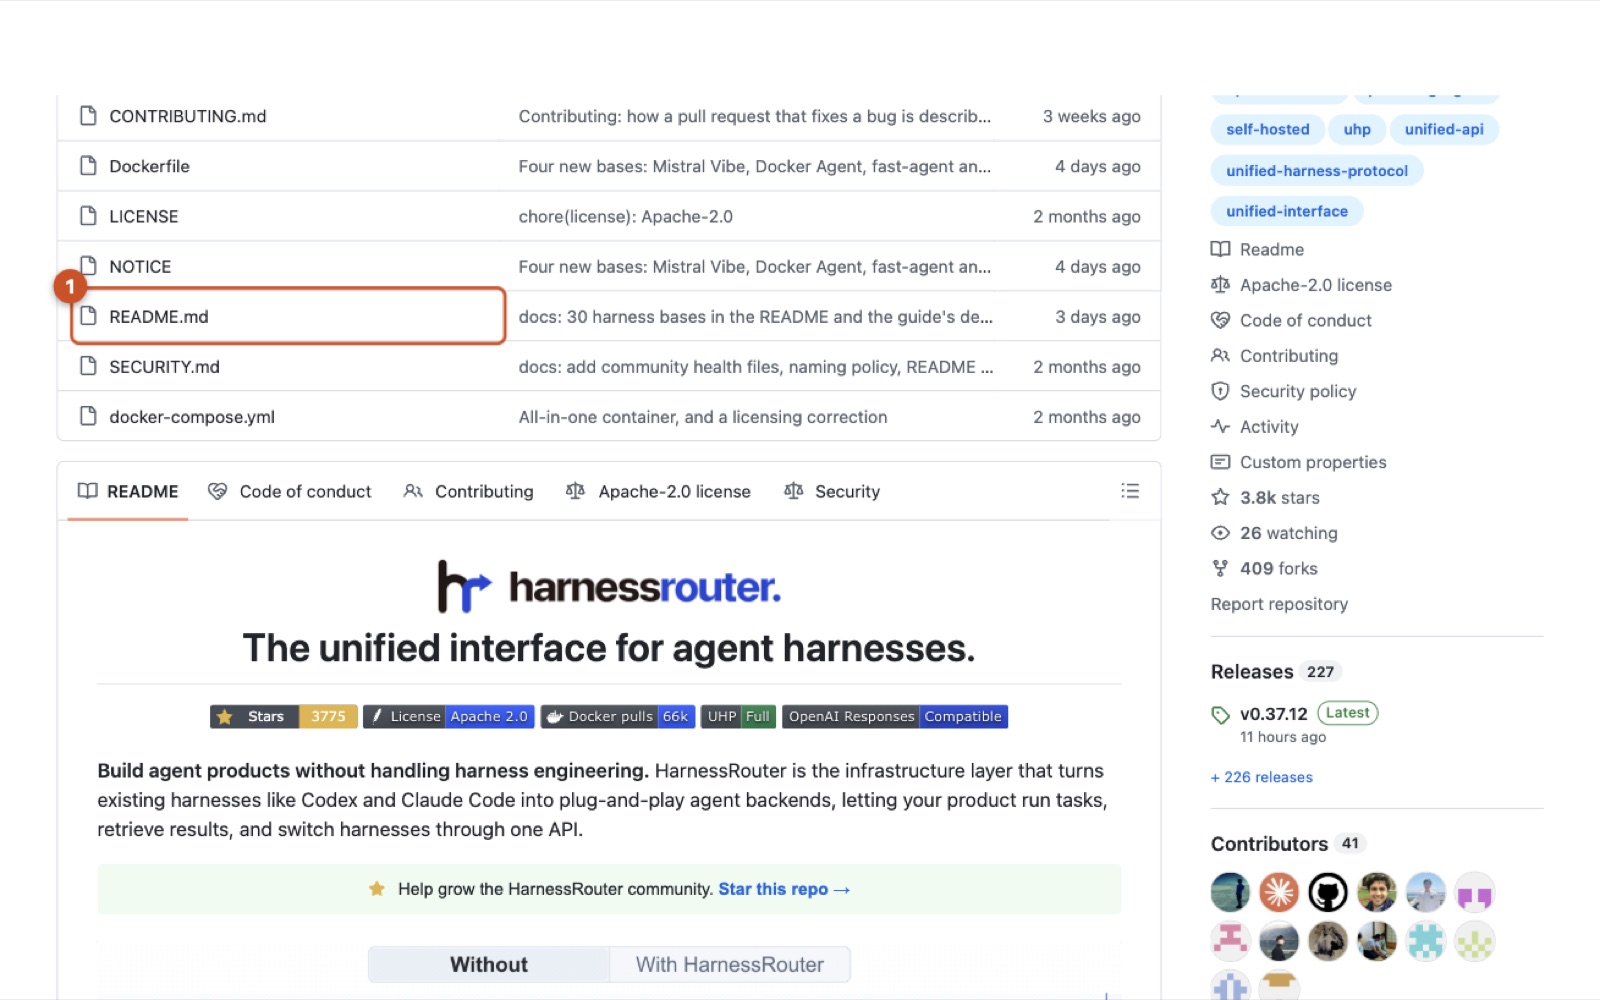
Task: Click the self-hosted topic tag
Action: [x=1268, y=129]
